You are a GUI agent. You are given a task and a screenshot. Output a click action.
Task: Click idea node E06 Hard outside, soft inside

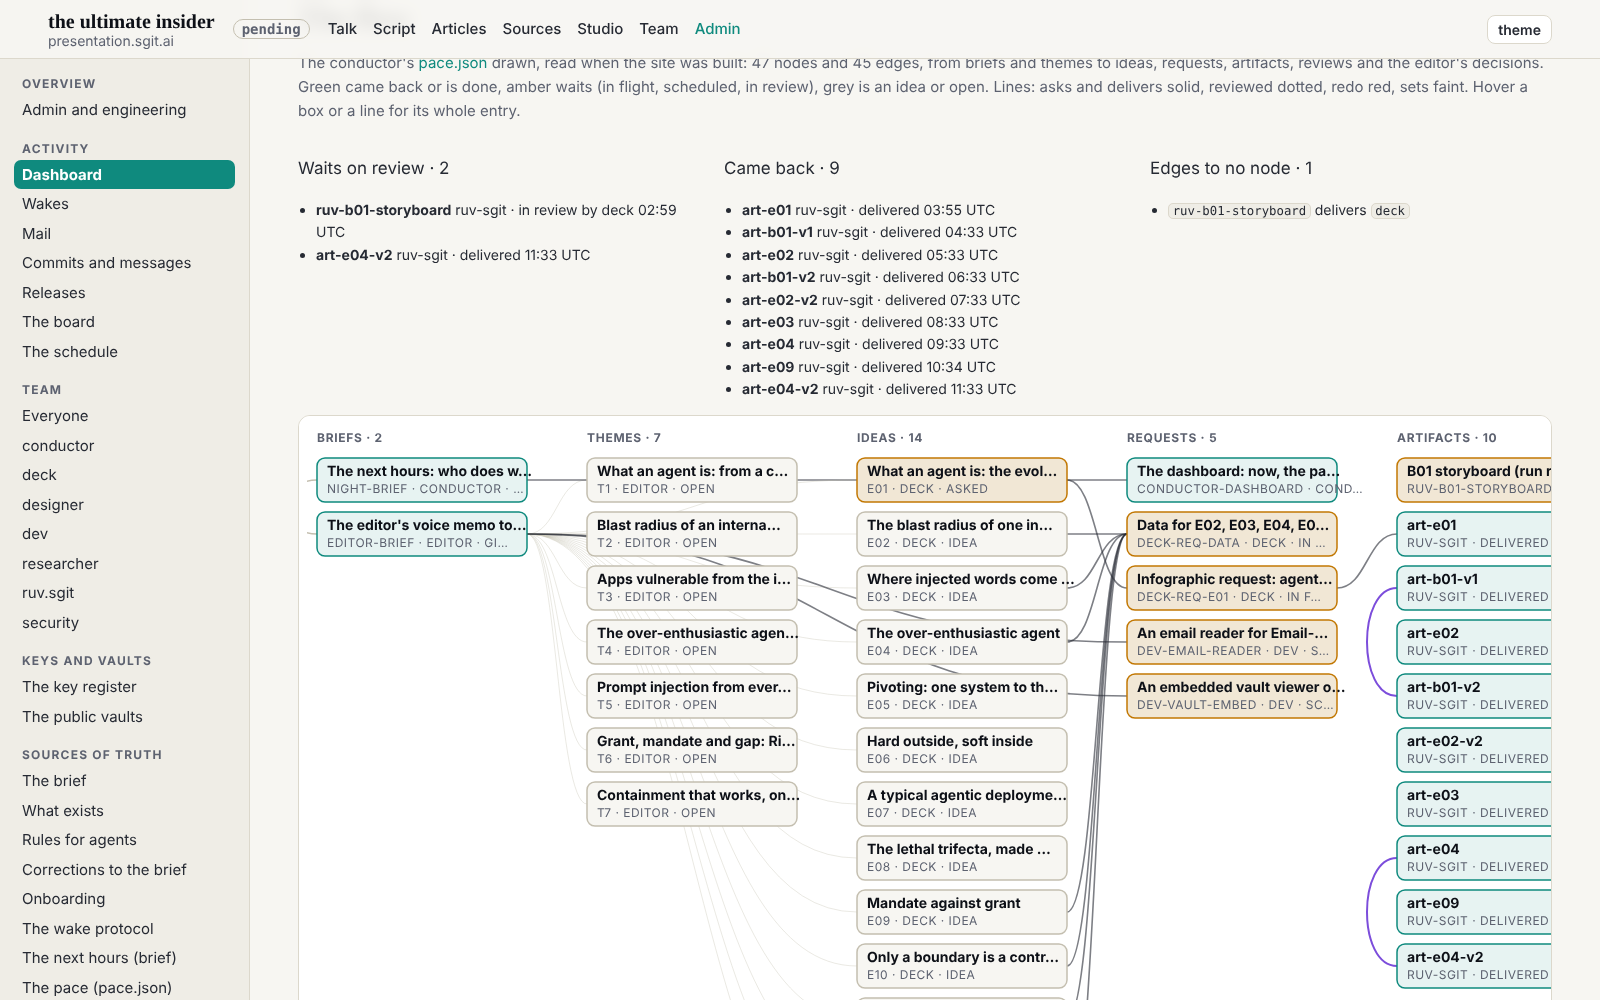pos(962,750)
